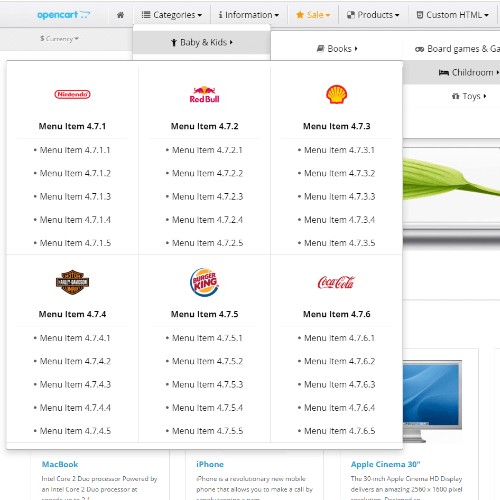Select Menu Item 4.7.2.3
The width and height of the screenshot is (500, 500).
(x=204, y=197)
